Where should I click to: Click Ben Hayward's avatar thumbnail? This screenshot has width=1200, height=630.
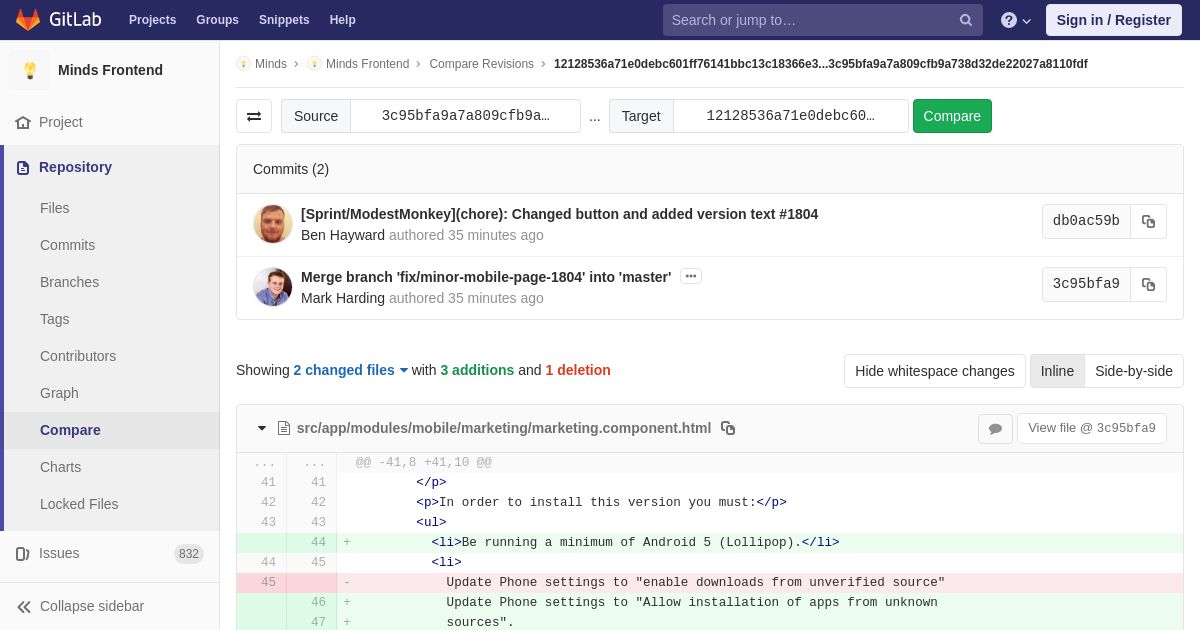[272, 224]
